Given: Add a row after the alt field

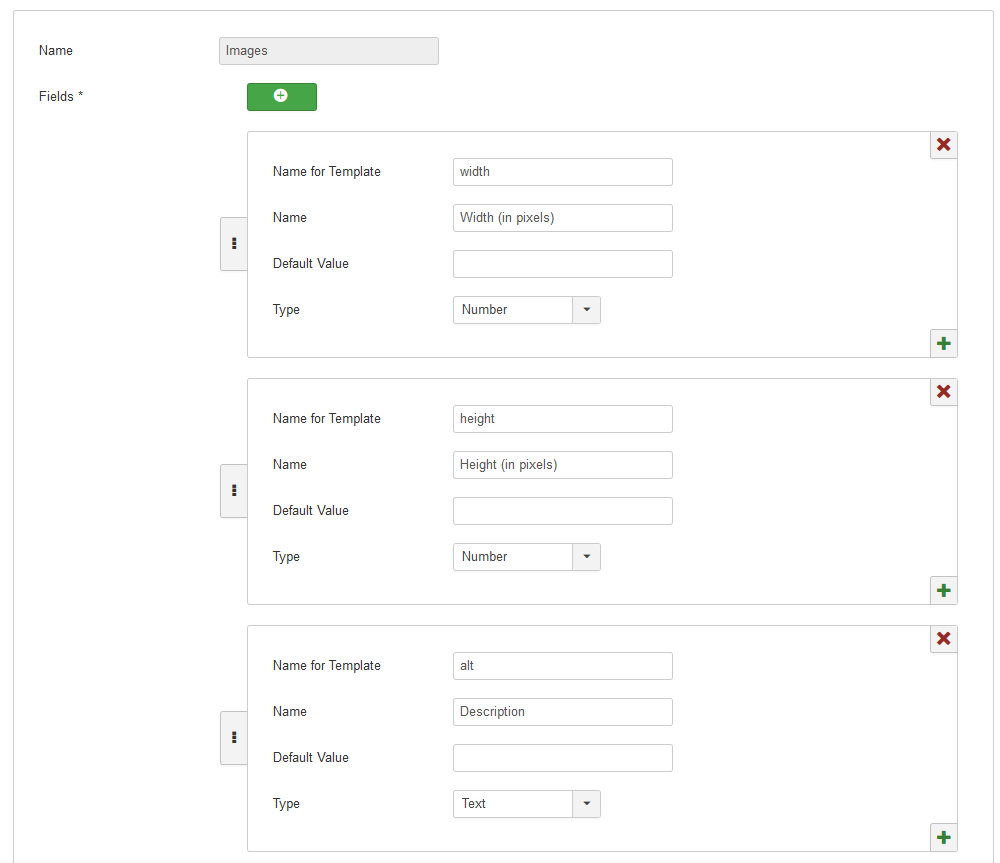Looking at the screenshot, I should click(x=943, y=837).
